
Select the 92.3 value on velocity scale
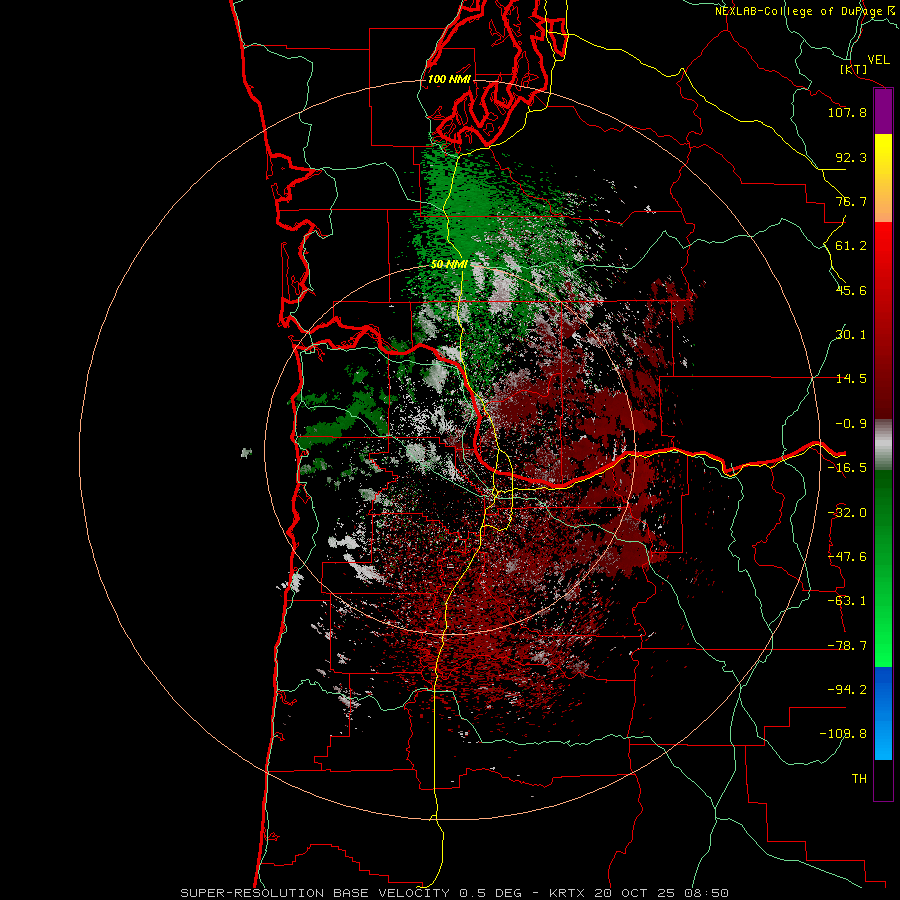851,157
